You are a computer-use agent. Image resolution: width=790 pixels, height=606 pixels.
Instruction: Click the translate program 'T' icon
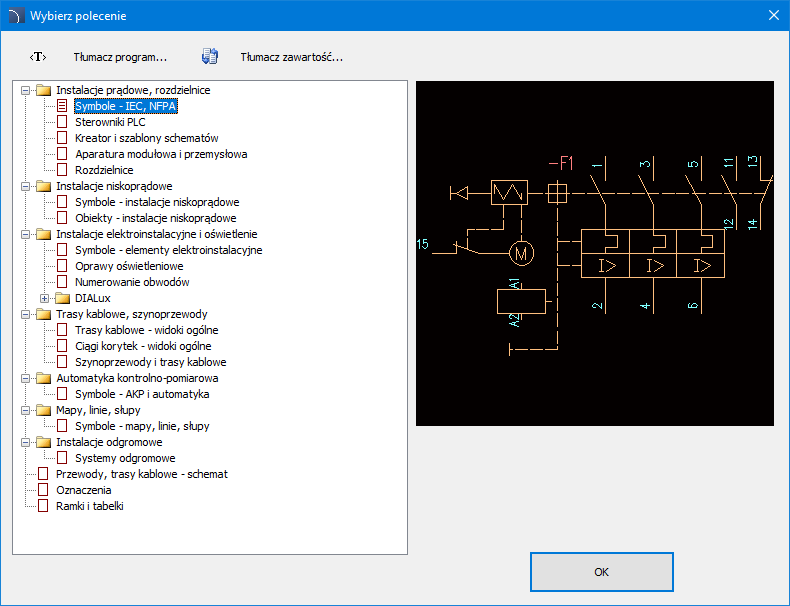(38, 57)
